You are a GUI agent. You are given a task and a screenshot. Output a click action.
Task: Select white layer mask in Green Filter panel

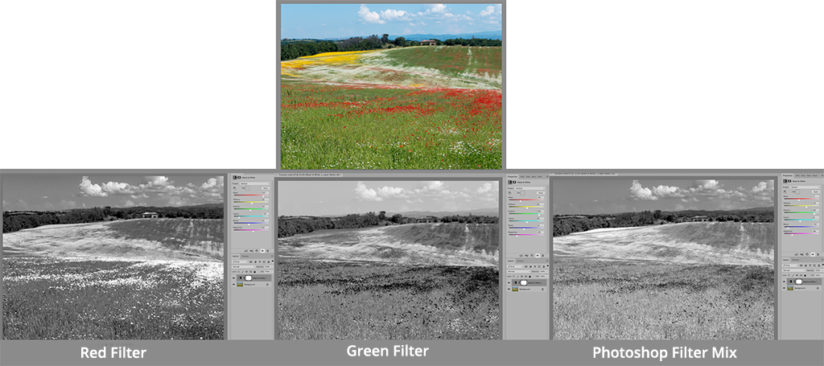(523, 282)
